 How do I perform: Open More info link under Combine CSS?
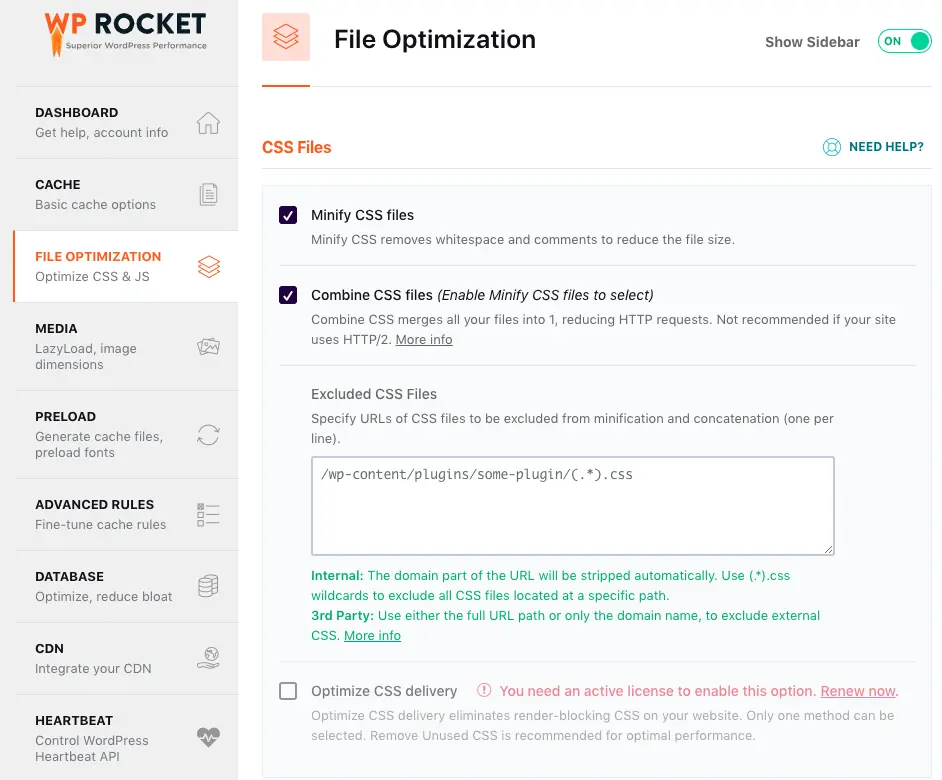pos(424,340)
